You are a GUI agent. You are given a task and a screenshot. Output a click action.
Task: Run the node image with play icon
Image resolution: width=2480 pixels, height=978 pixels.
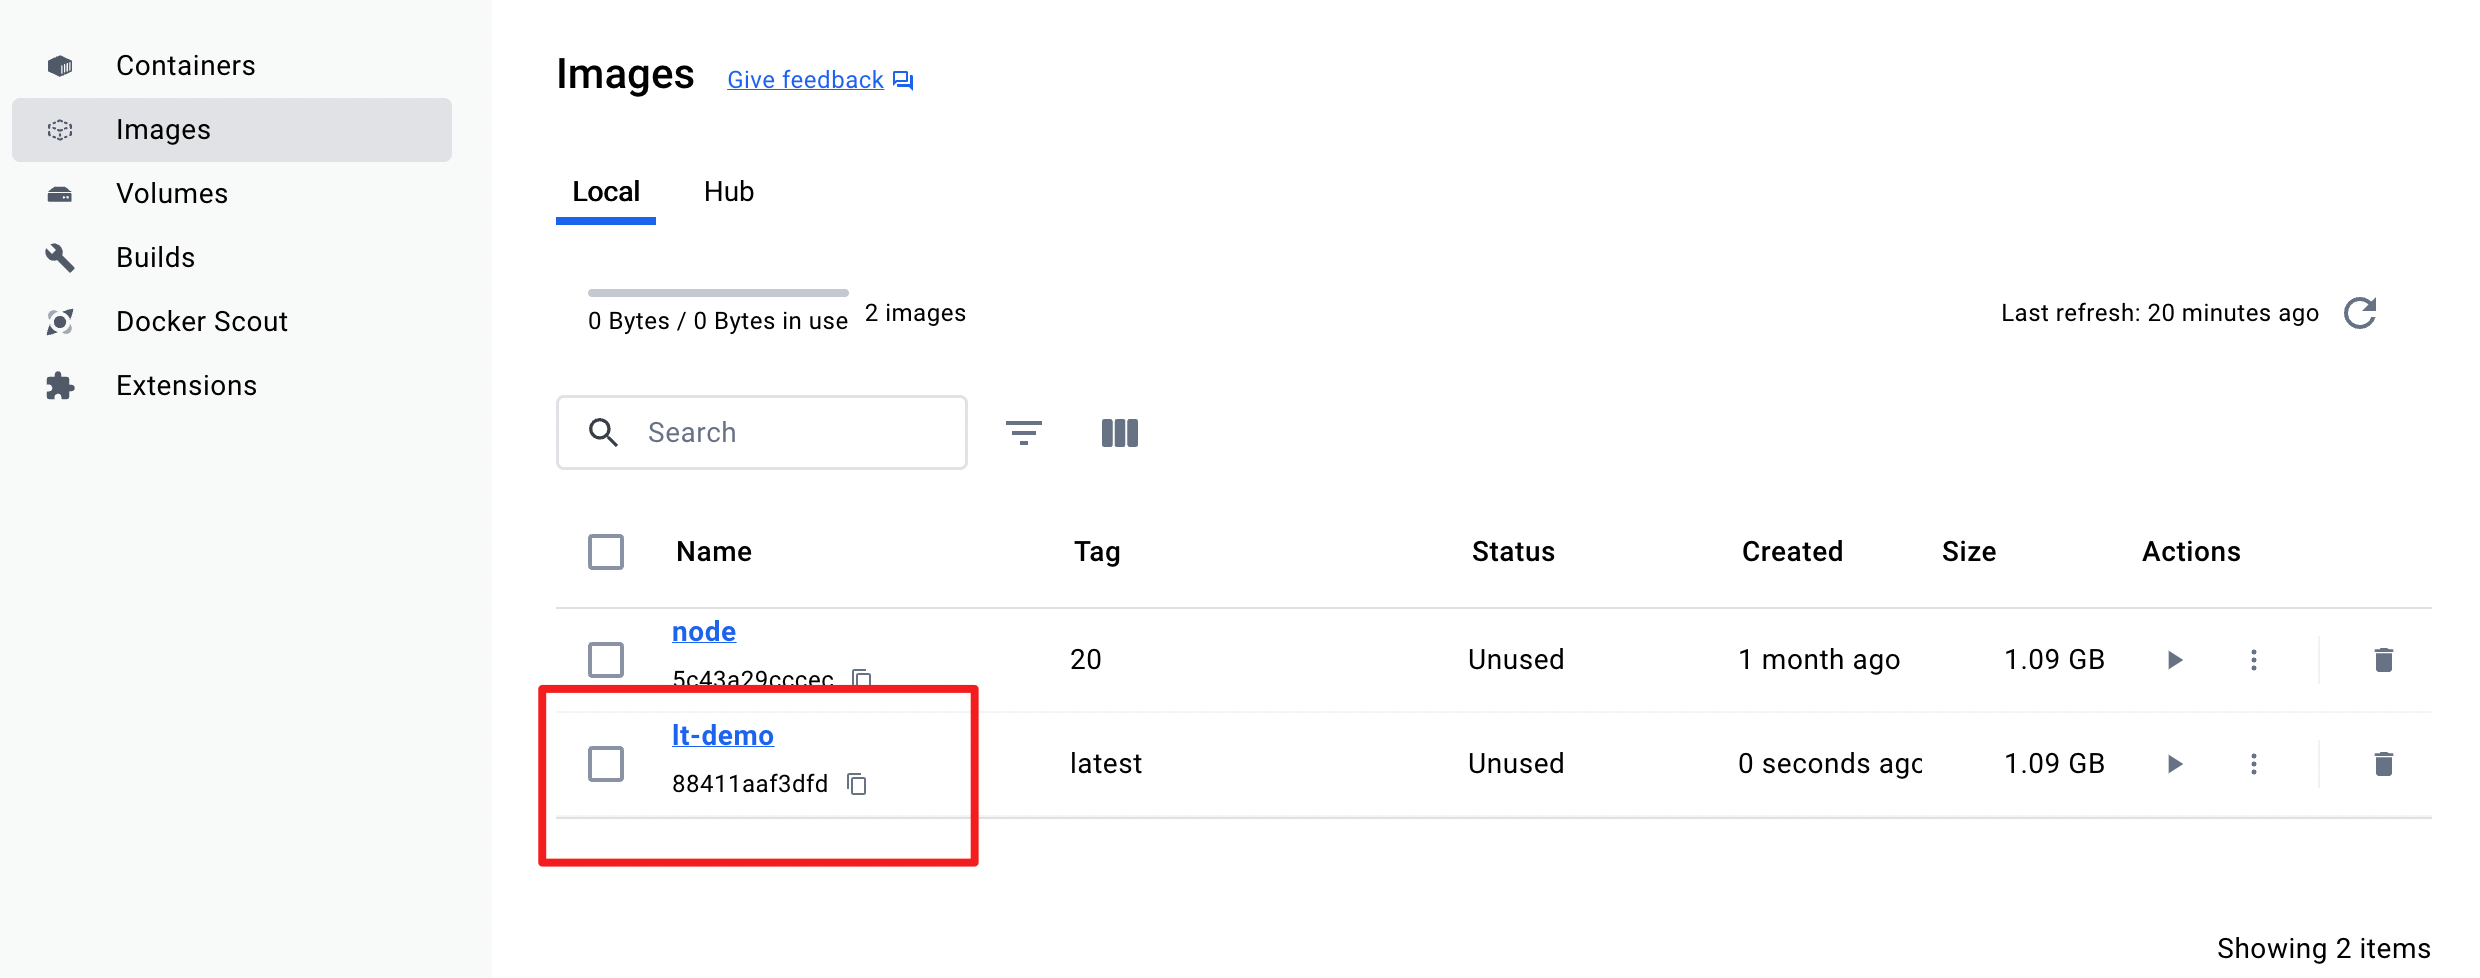(x=2174, y=660)
